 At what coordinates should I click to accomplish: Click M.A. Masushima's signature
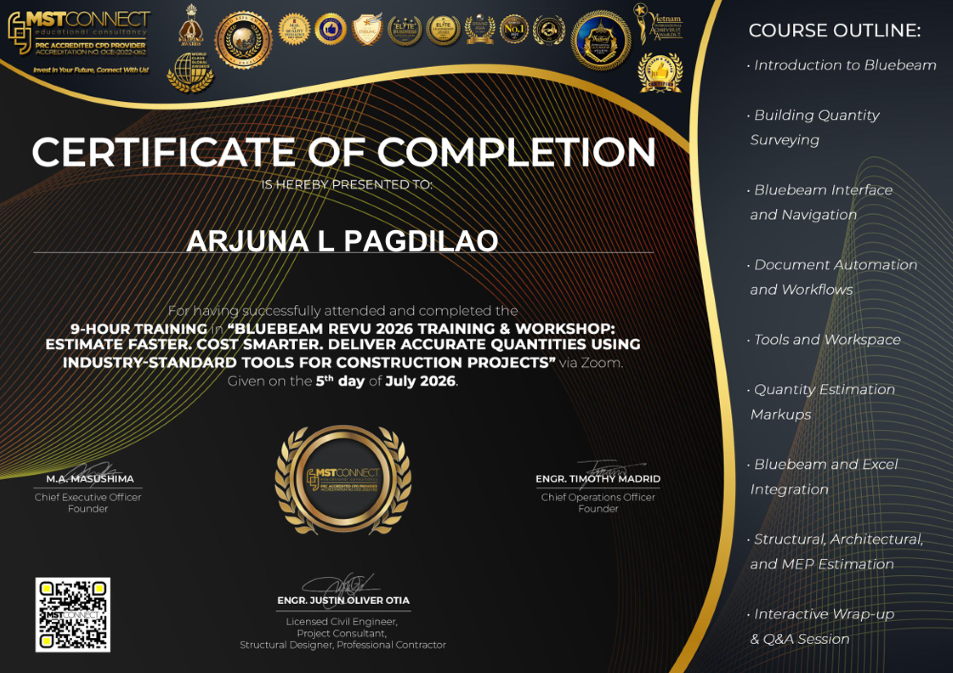[94, 471]
